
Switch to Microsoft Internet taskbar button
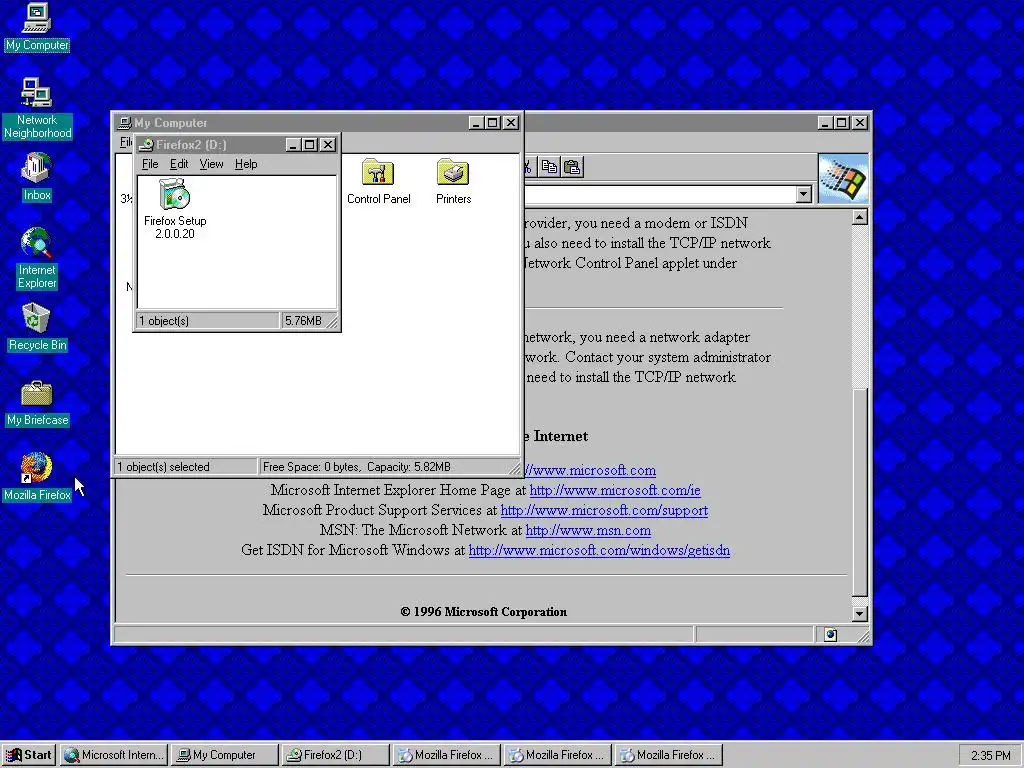pyautogui.click(x=114, y=755)
